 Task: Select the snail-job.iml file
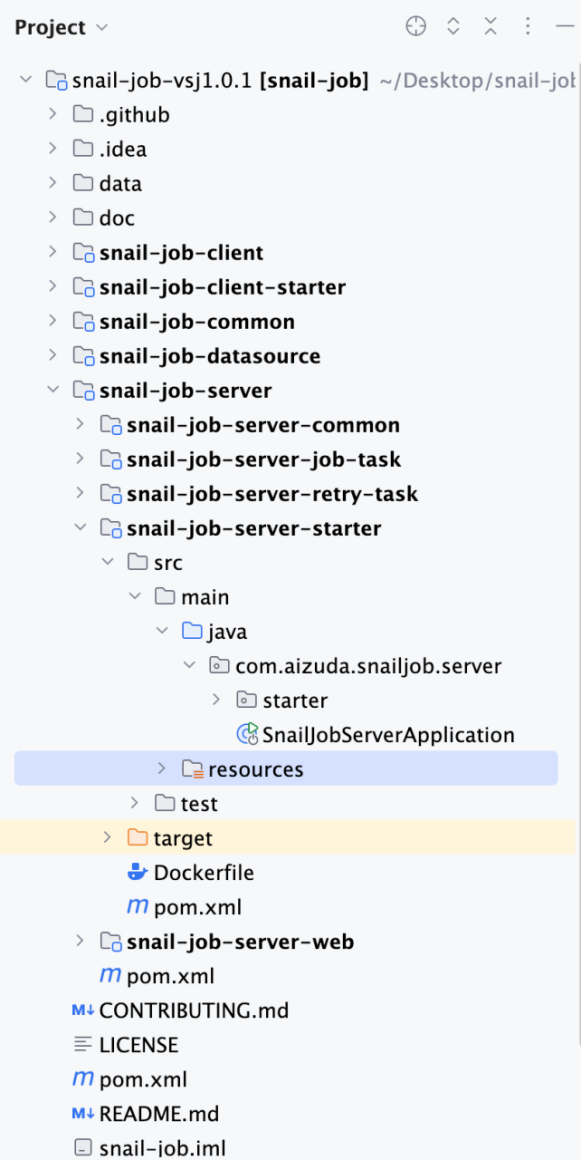tap(164, 1147)
